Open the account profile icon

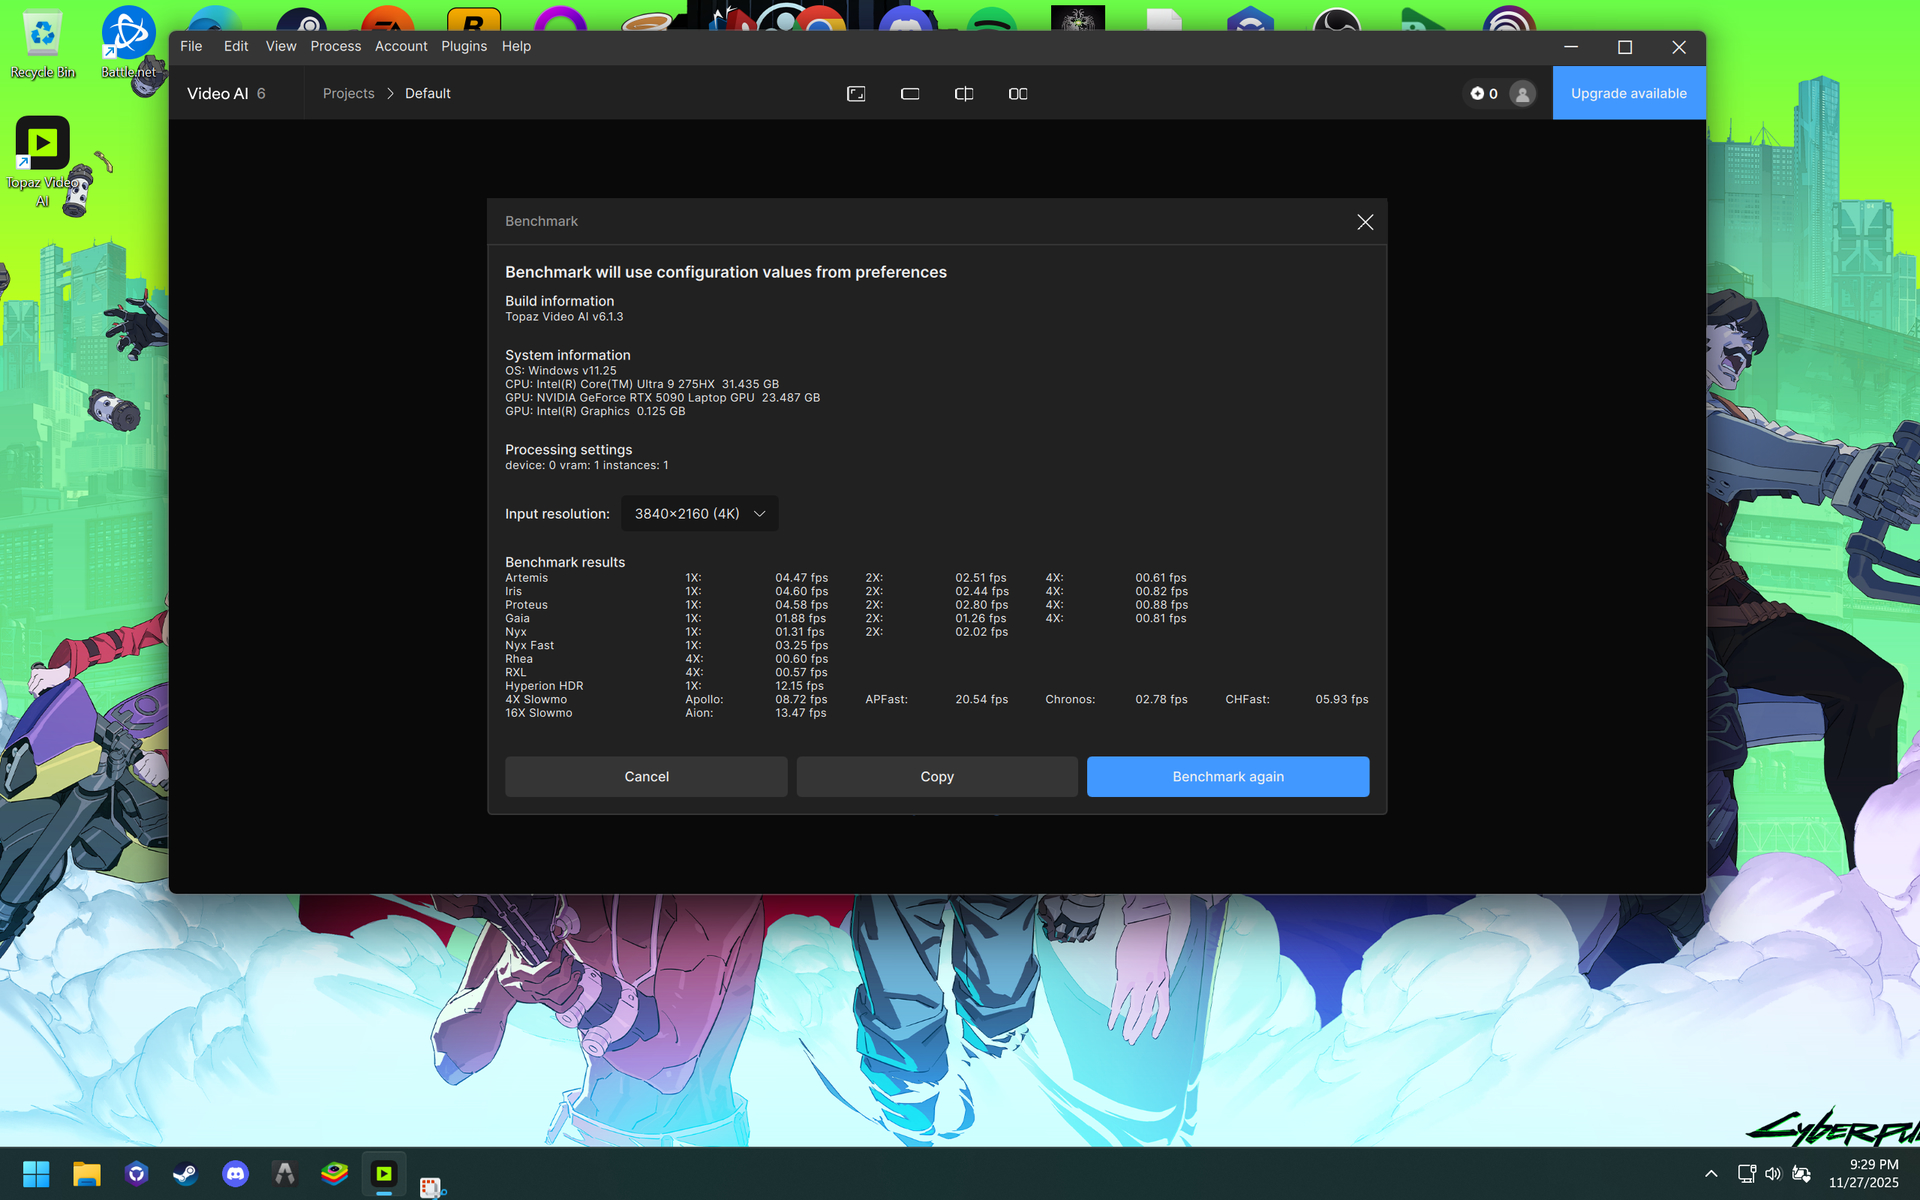pyautogui.click(x=1522, y=93)
